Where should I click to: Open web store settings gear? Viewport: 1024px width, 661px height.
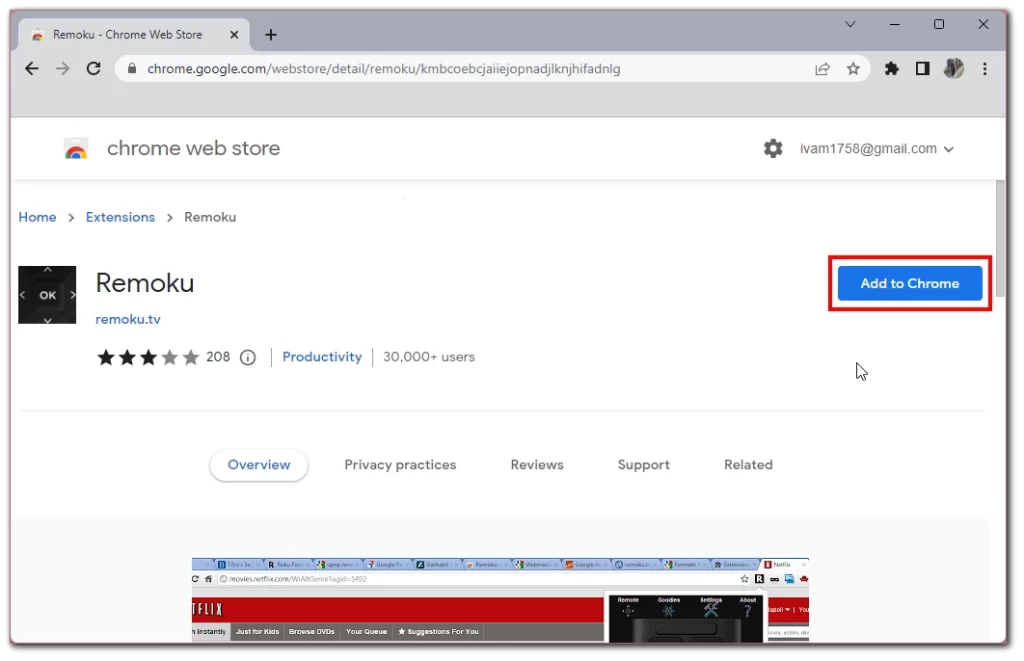point(773,148)
